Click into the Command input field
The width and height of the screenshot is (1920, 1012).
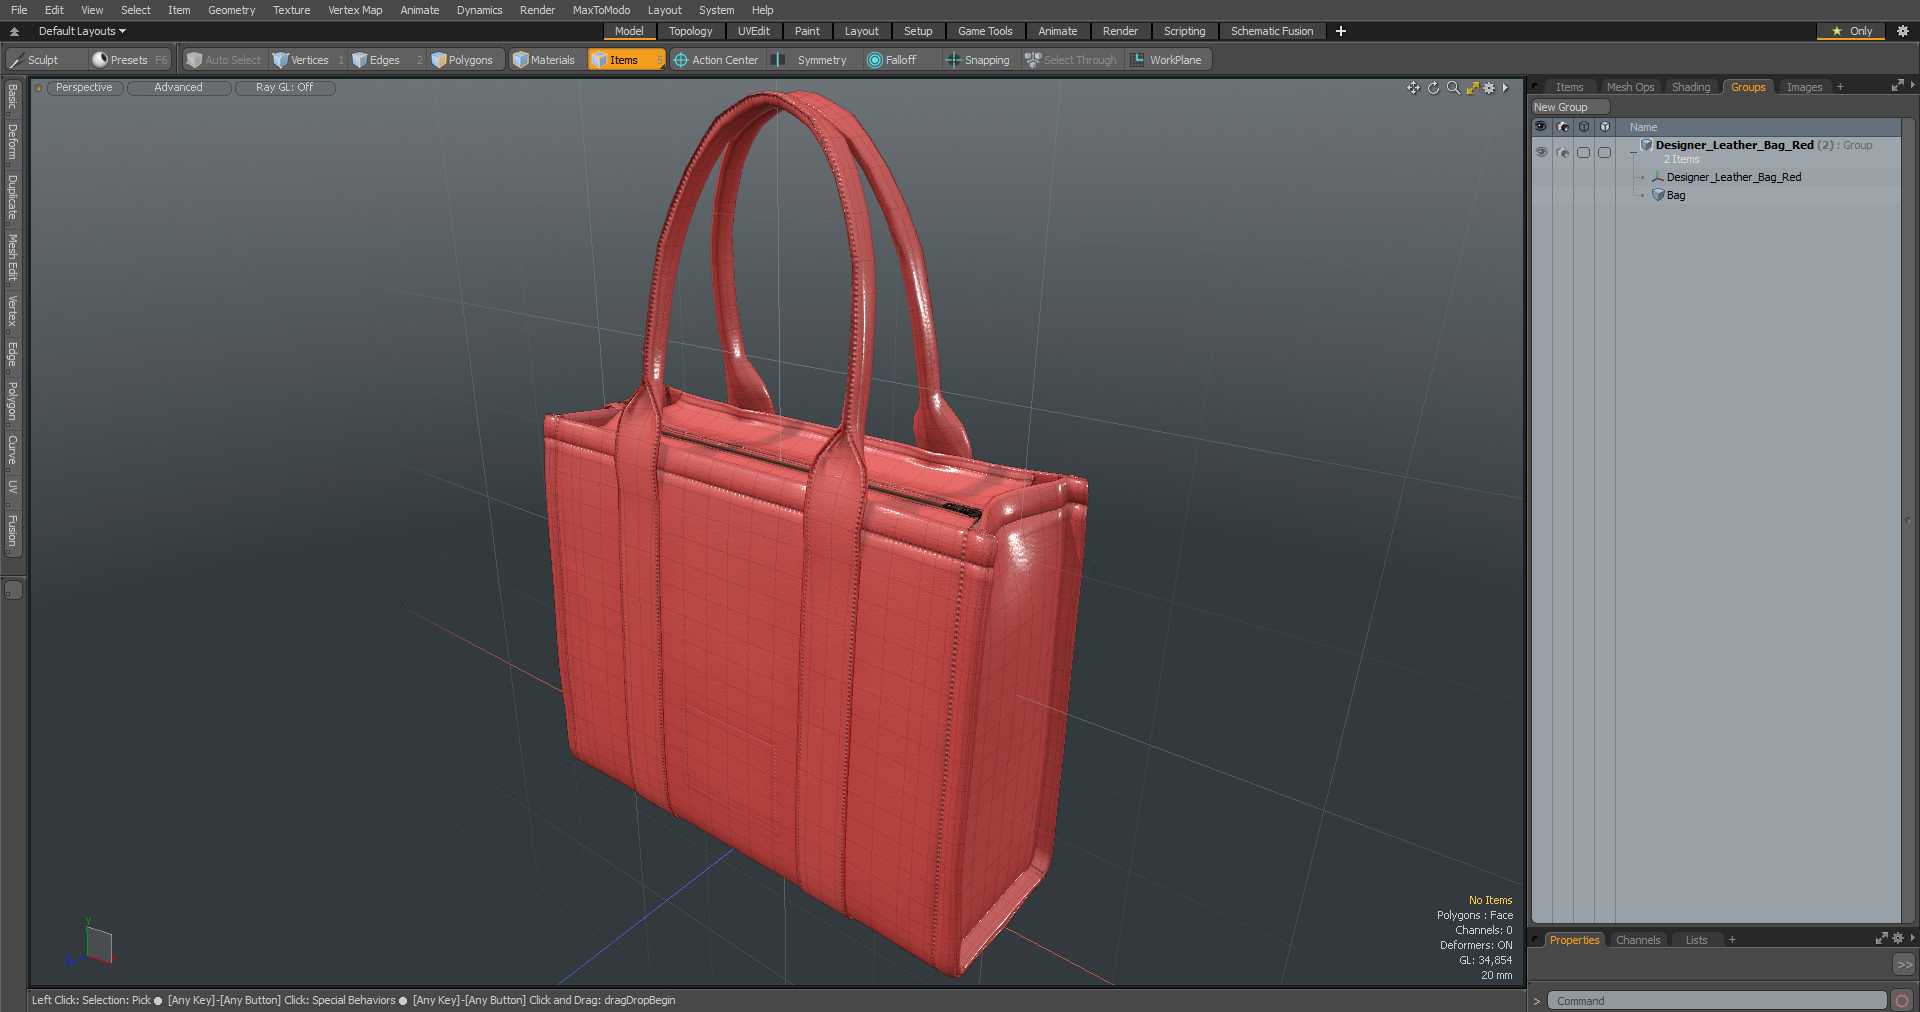click(x=1717, y=1001)
